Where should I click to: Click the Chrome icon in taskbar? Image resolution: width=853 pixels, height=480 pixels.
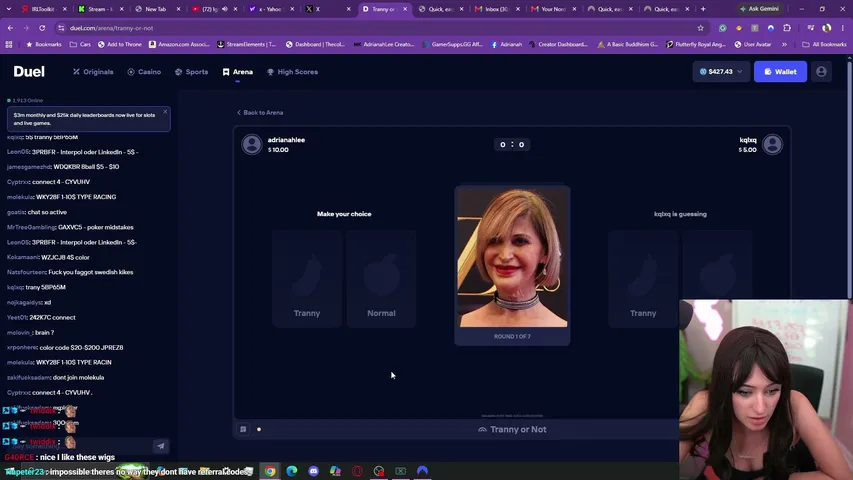[x=270, y=471]
